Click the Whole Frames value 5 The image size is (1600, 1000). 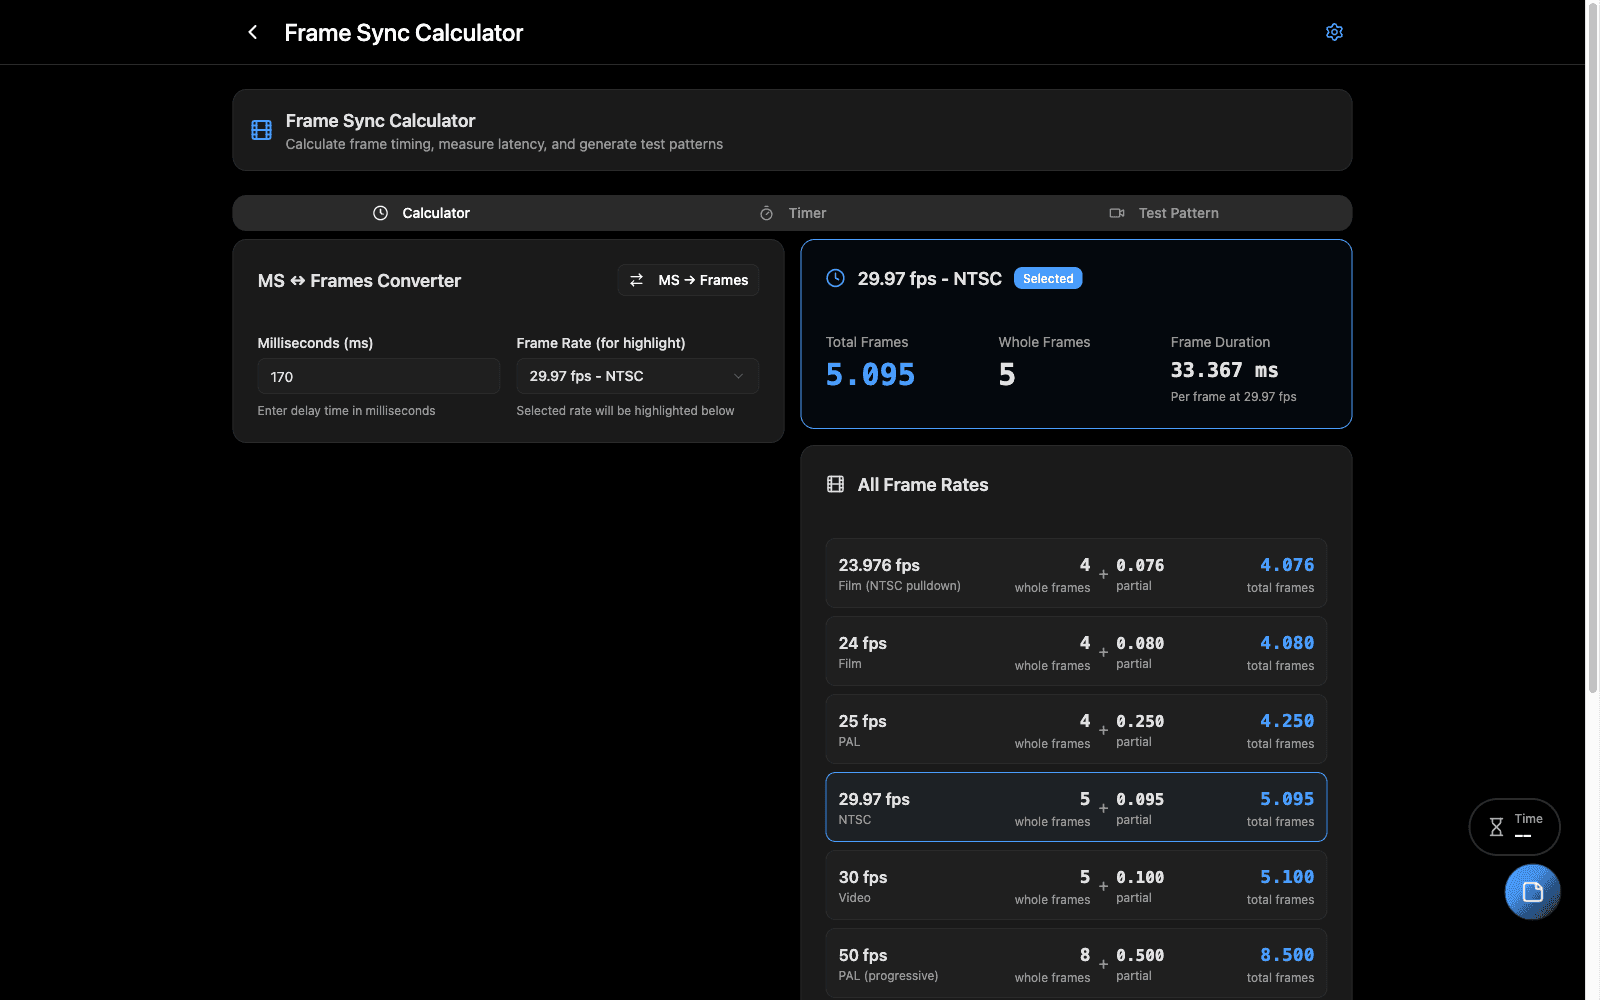(x=1007, y=374)
